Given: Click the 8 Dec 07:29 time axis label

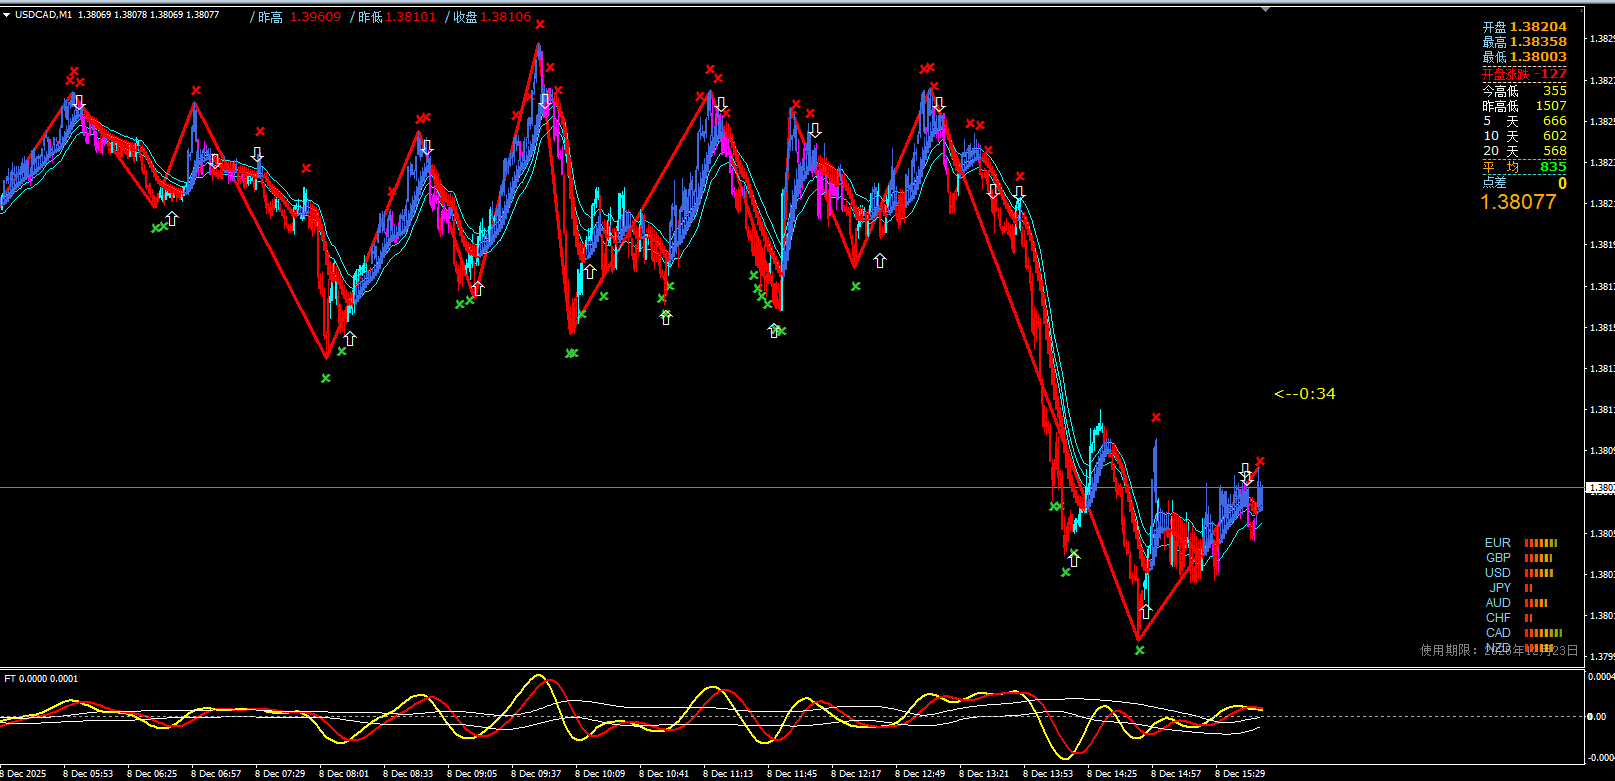Looking at the screenshot, I should pyautogui.click(x=280, y=773).
